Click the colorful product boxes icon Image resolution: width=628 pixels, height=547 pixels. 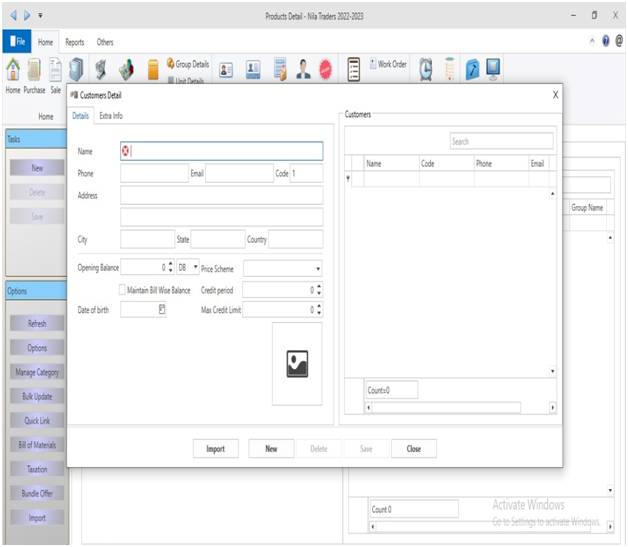pos(127,70)
